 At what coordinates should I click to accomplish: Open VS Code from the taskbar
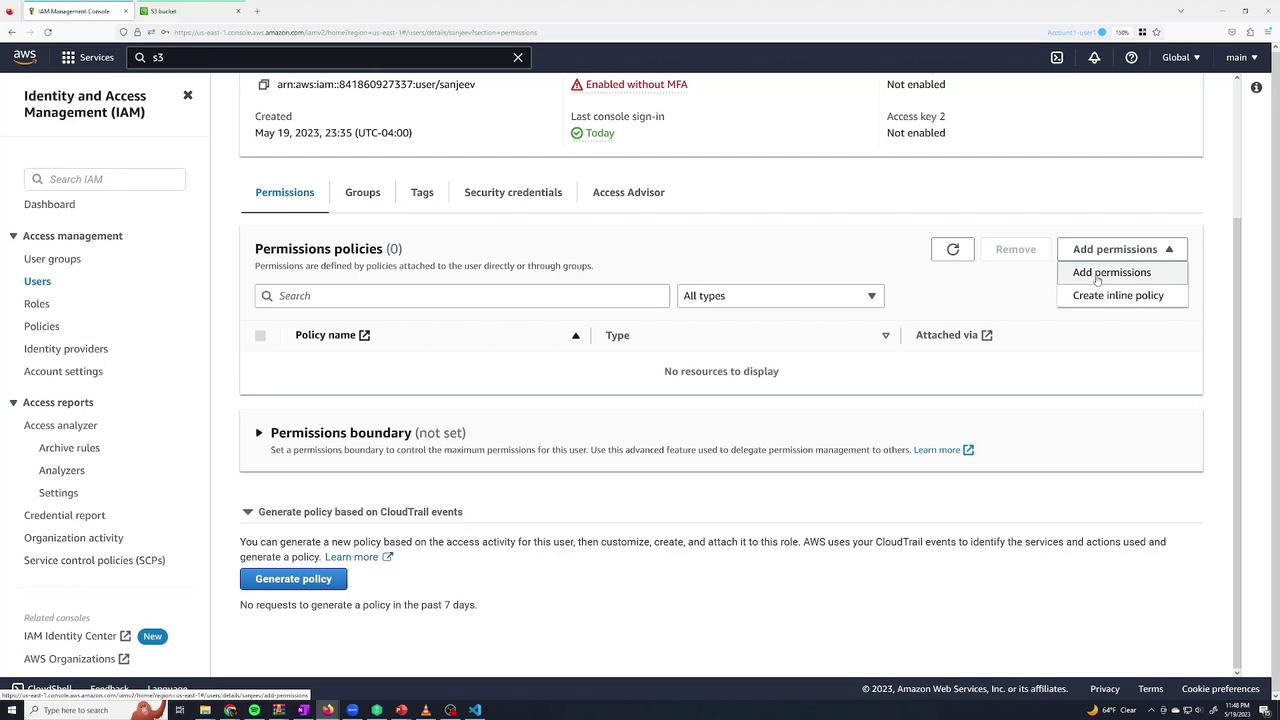[475, 710]
